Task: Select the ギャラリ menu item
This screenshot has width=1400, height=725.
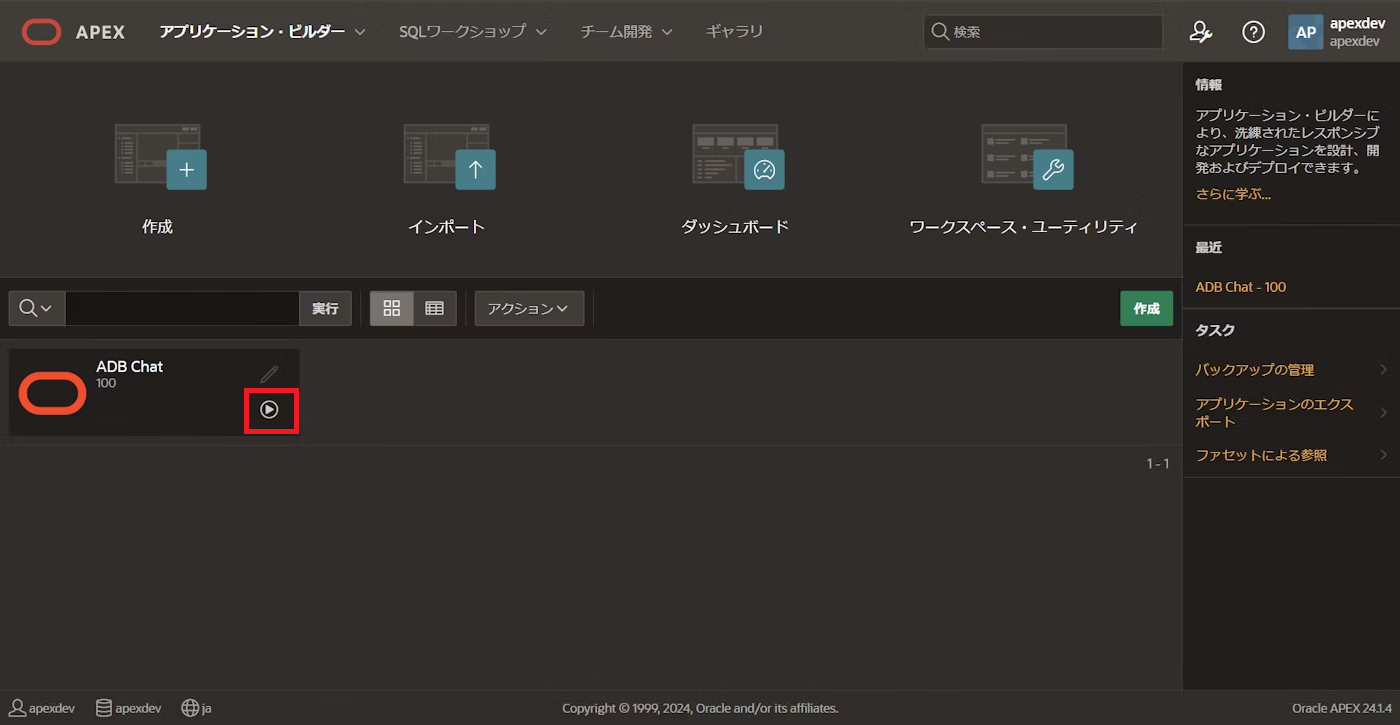Action: point(734,31)
